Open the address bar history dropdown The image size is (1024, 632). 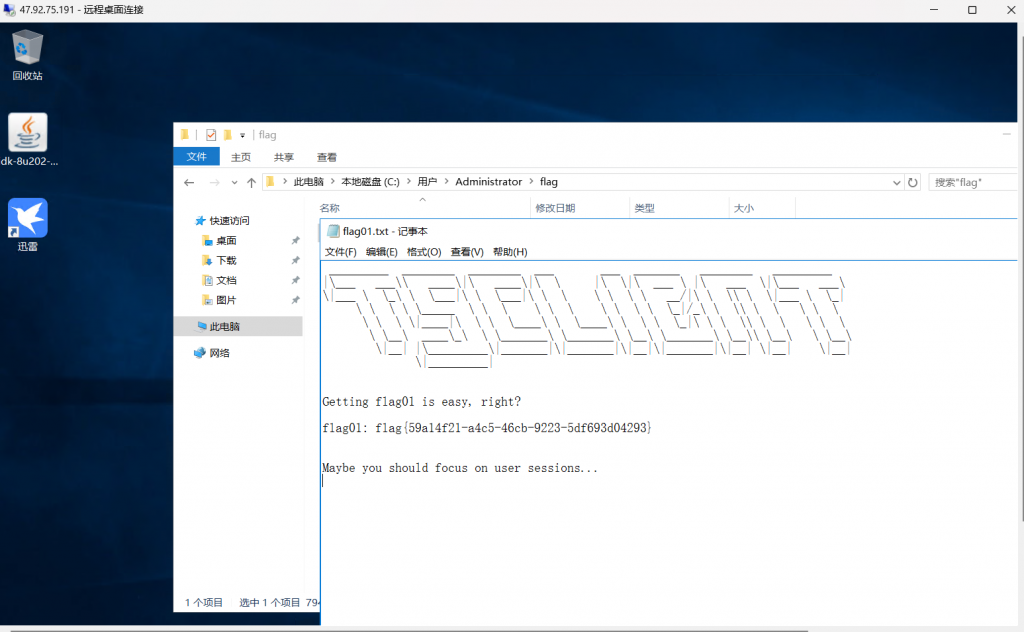[897, 182]
